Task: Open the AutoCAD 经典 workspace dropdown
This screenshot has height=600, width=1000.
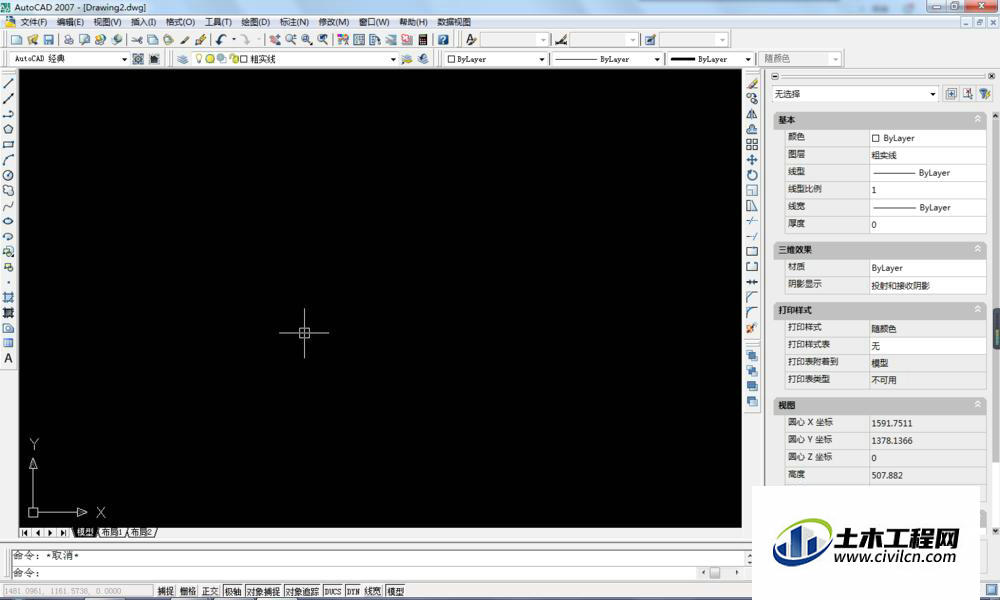Action: pyautogui.click(x=124, y=59)
